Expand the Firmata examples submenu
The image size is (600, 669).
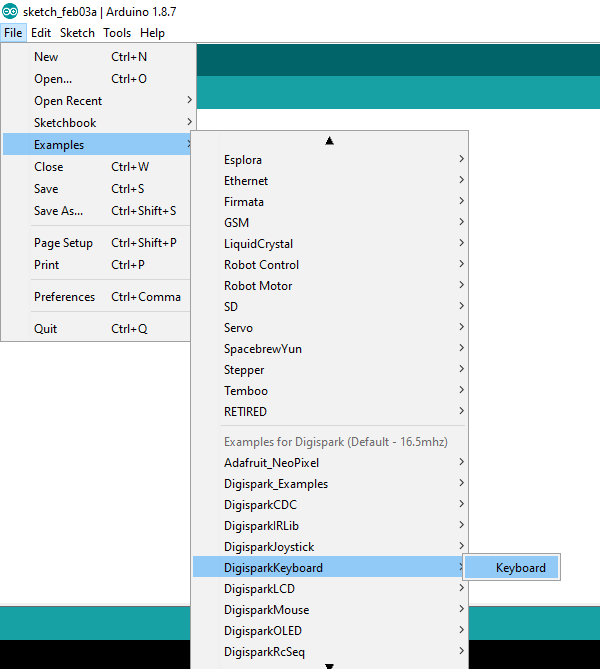[329, 202]
